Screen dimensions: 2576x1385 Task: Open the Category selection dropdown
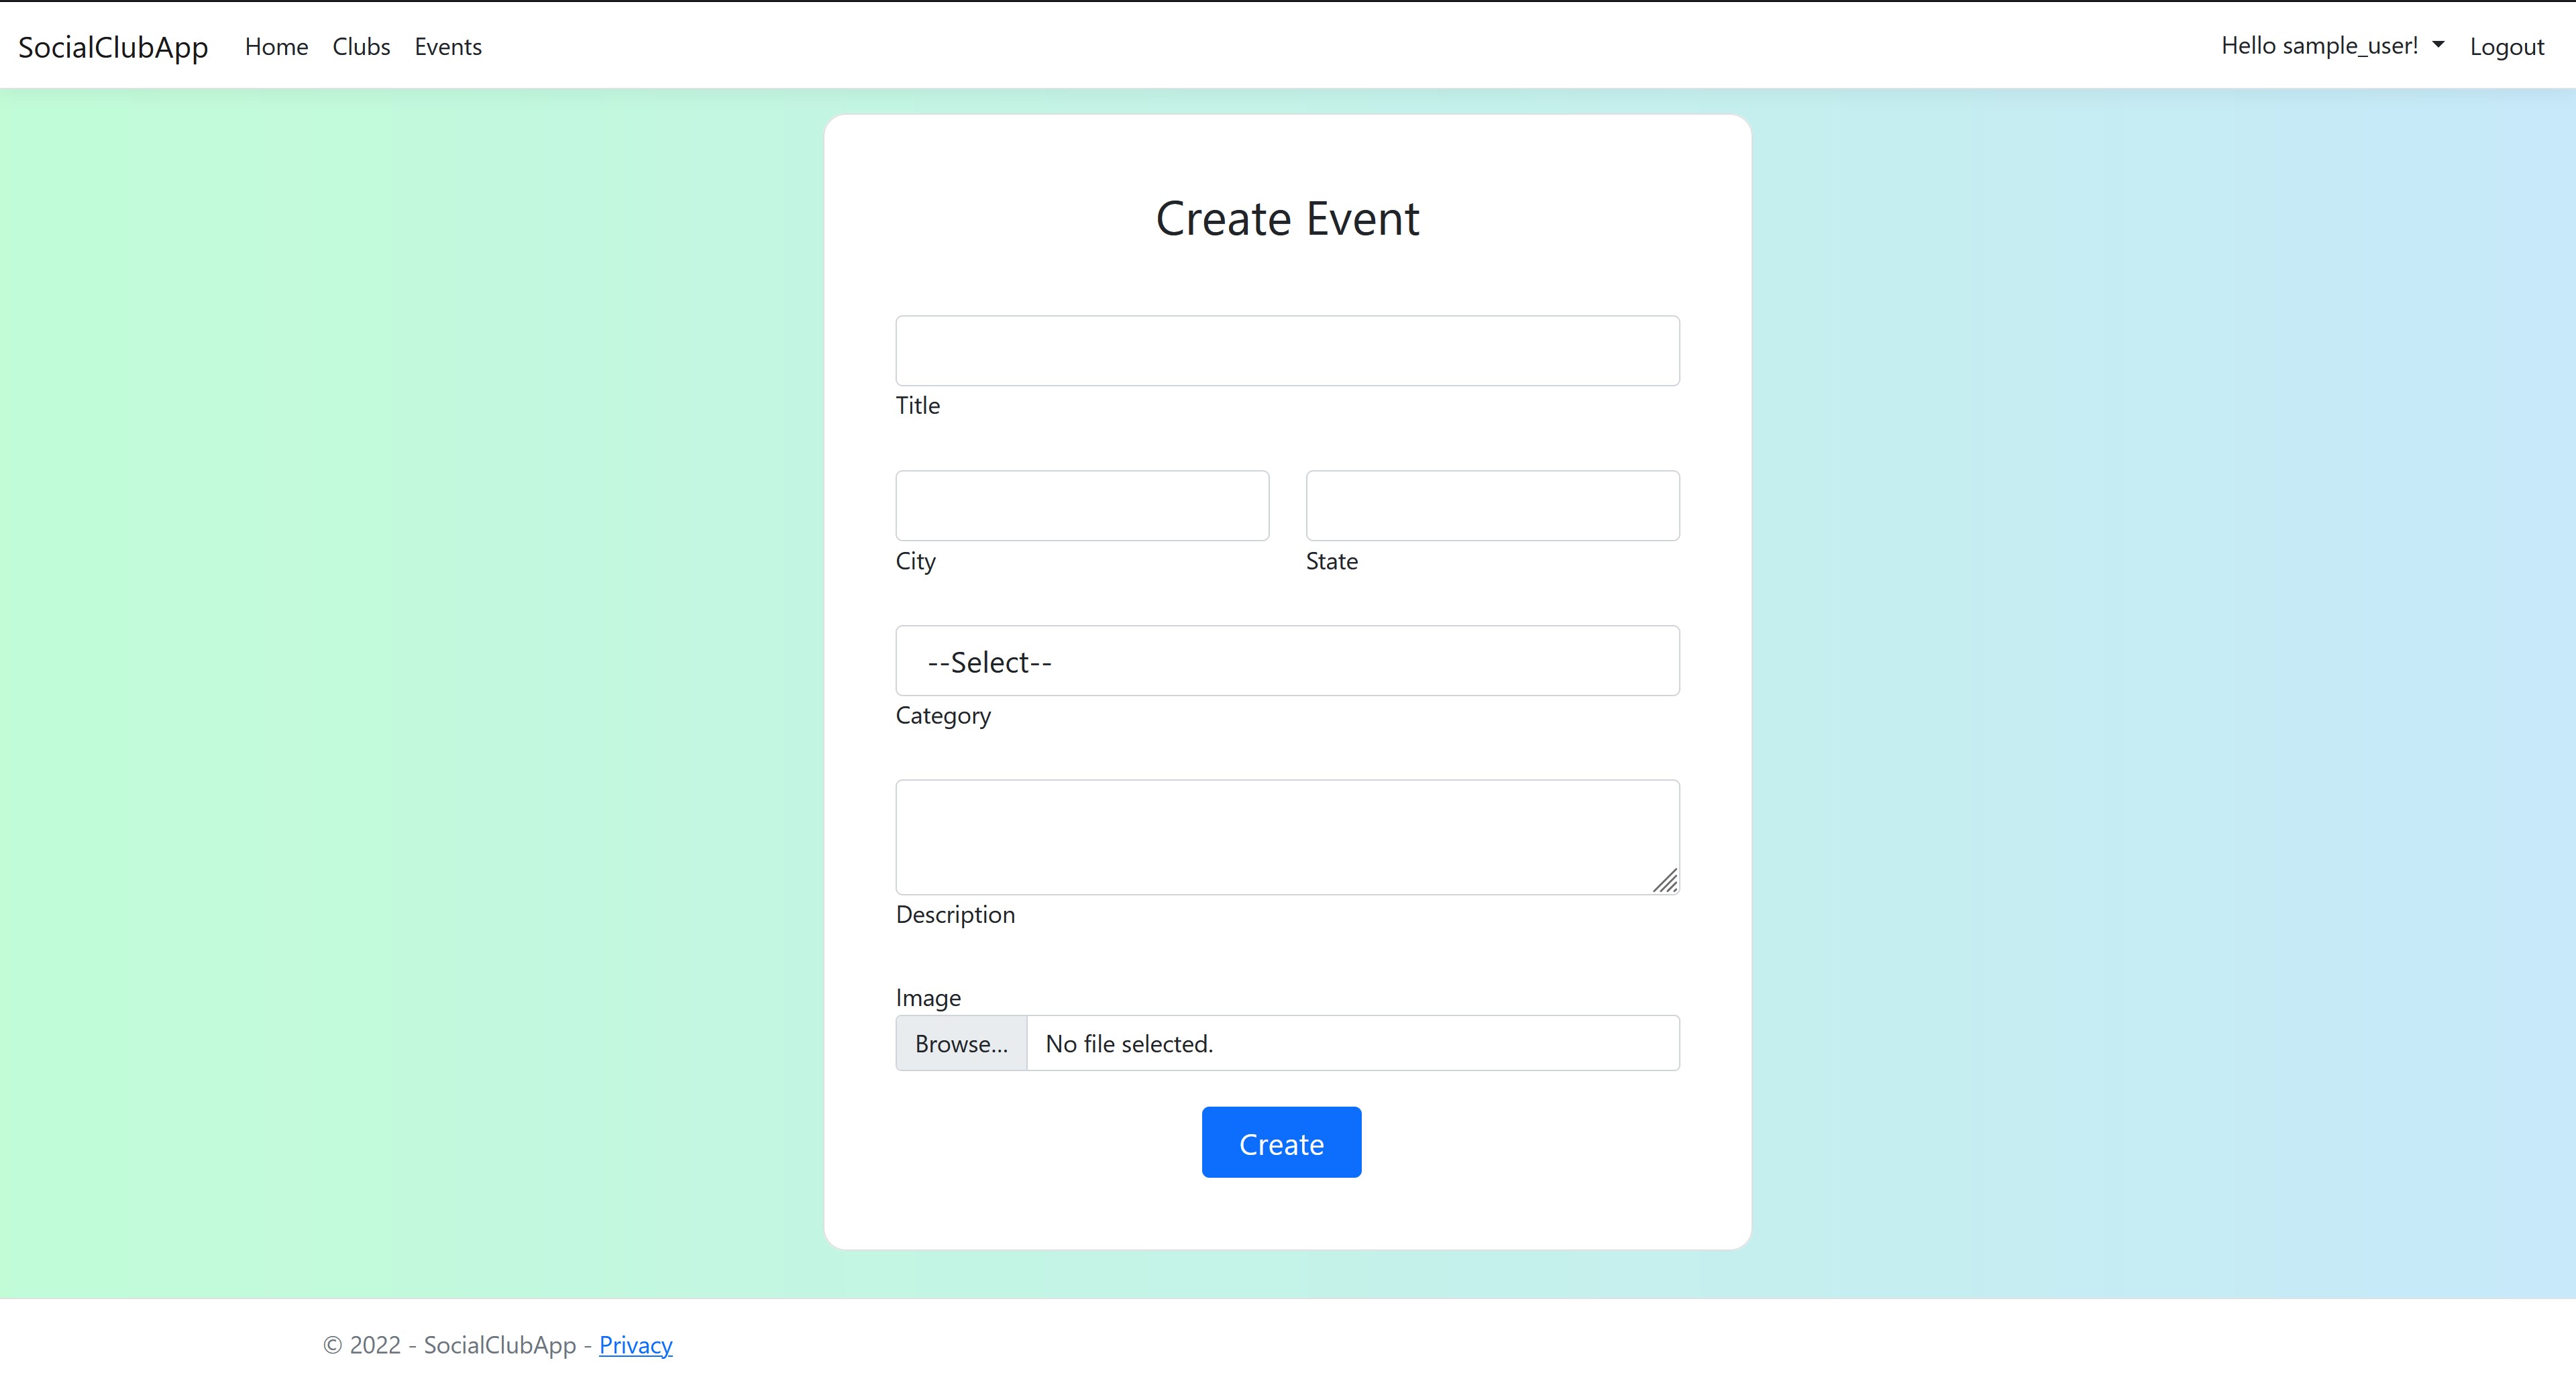coord(1287,661)
